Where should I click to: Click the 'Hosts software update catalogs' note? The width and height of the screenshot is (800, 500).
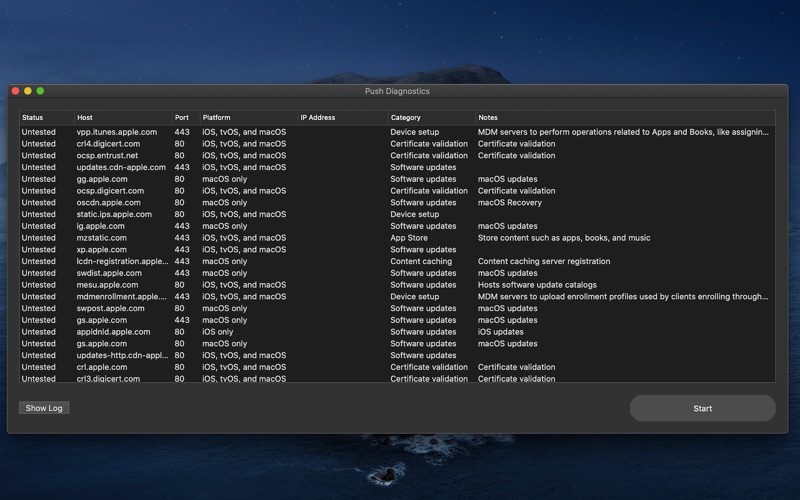click(x=537, y=285)
